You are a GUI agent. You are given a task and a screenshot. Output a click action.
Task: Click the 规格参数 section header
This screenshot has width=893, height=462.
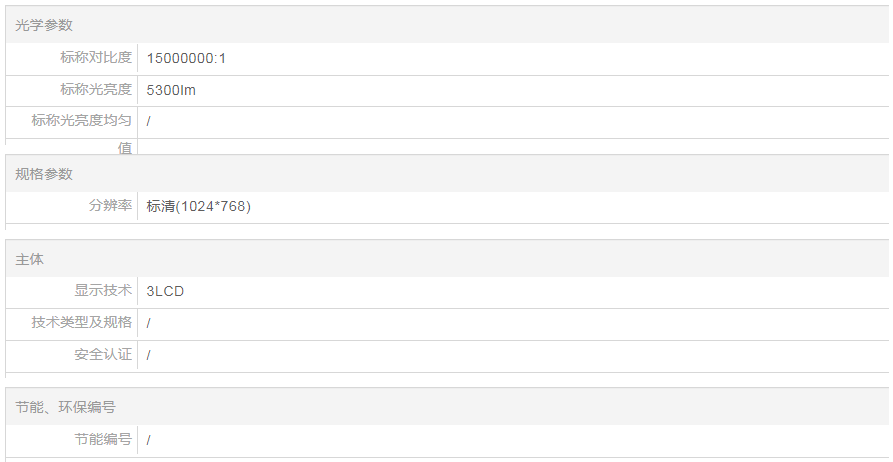(44, 174)
